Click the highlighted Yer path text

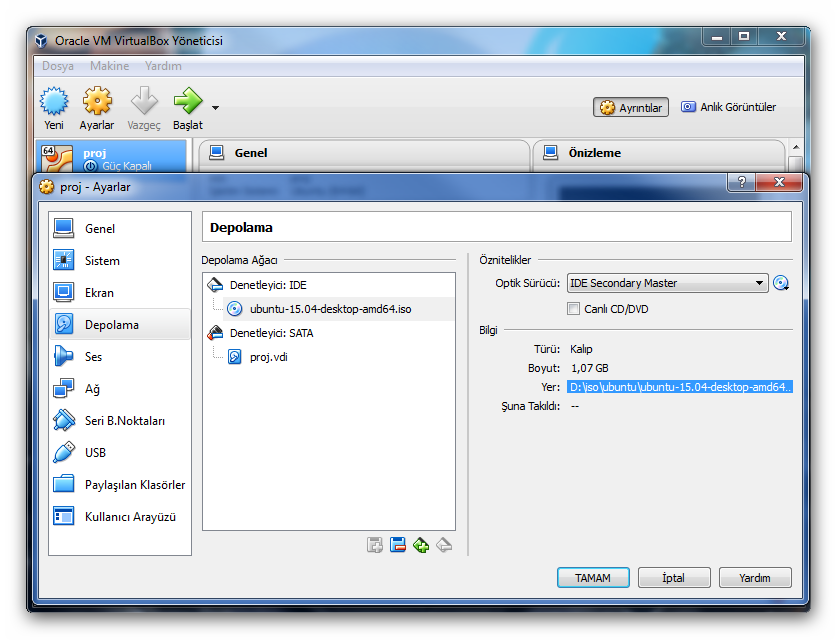pos(680,387)
